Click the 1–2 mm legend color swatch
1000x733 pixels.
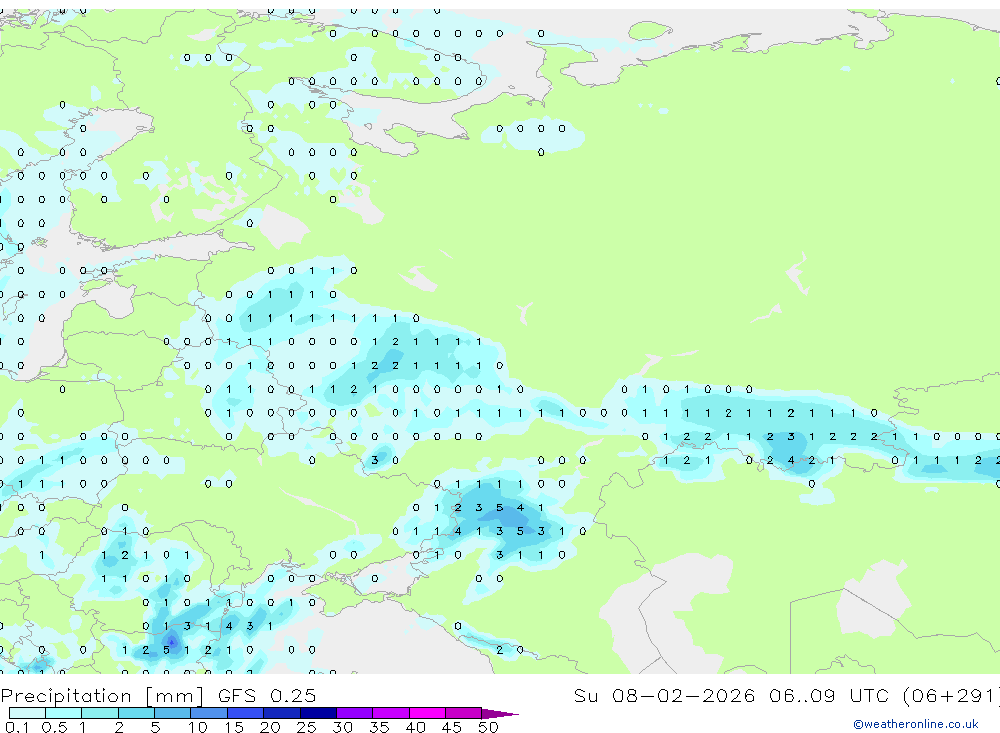pyautogui.click(x=99, y=713)
